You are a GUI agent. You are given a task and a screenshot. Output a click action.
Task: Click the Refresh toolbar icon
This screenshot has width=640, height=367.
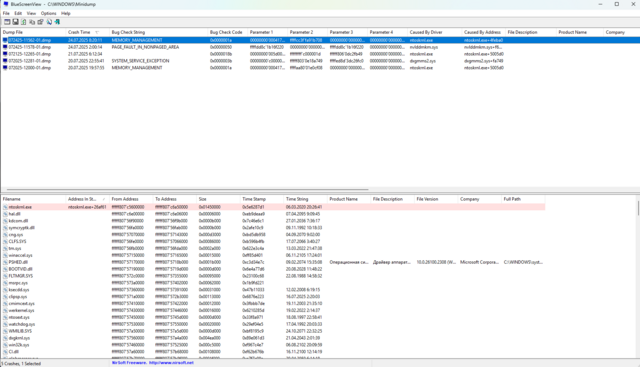coord(24,22)
